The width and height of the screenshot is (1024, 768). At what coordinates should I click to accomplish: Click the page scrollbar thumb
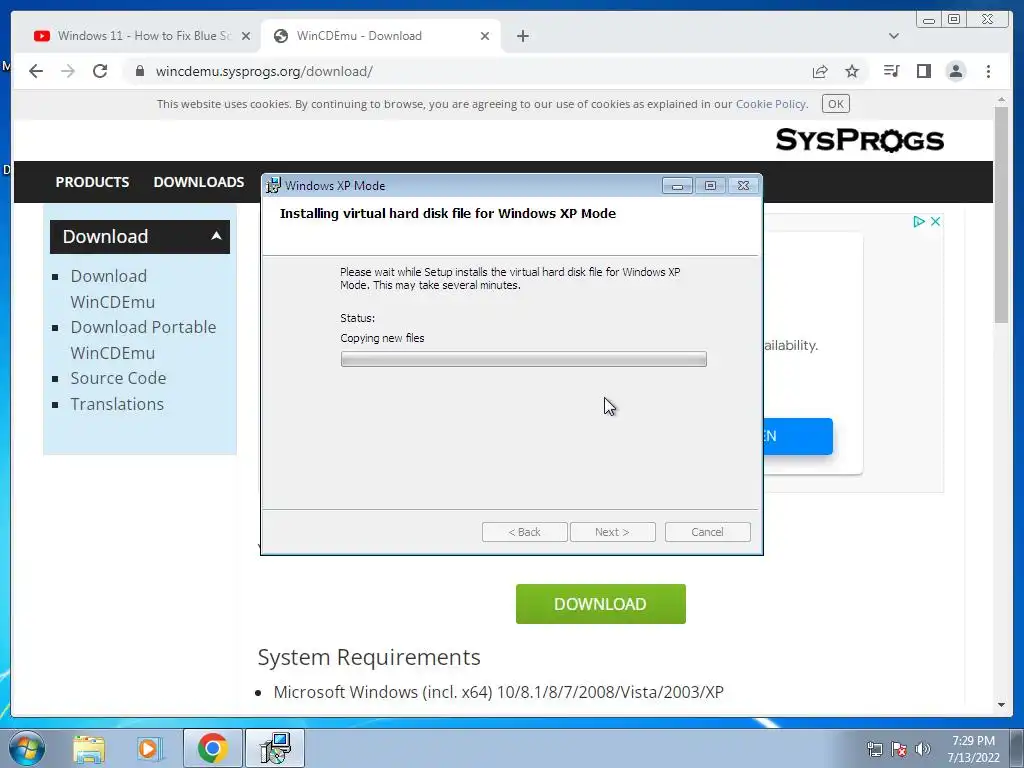1001,214
